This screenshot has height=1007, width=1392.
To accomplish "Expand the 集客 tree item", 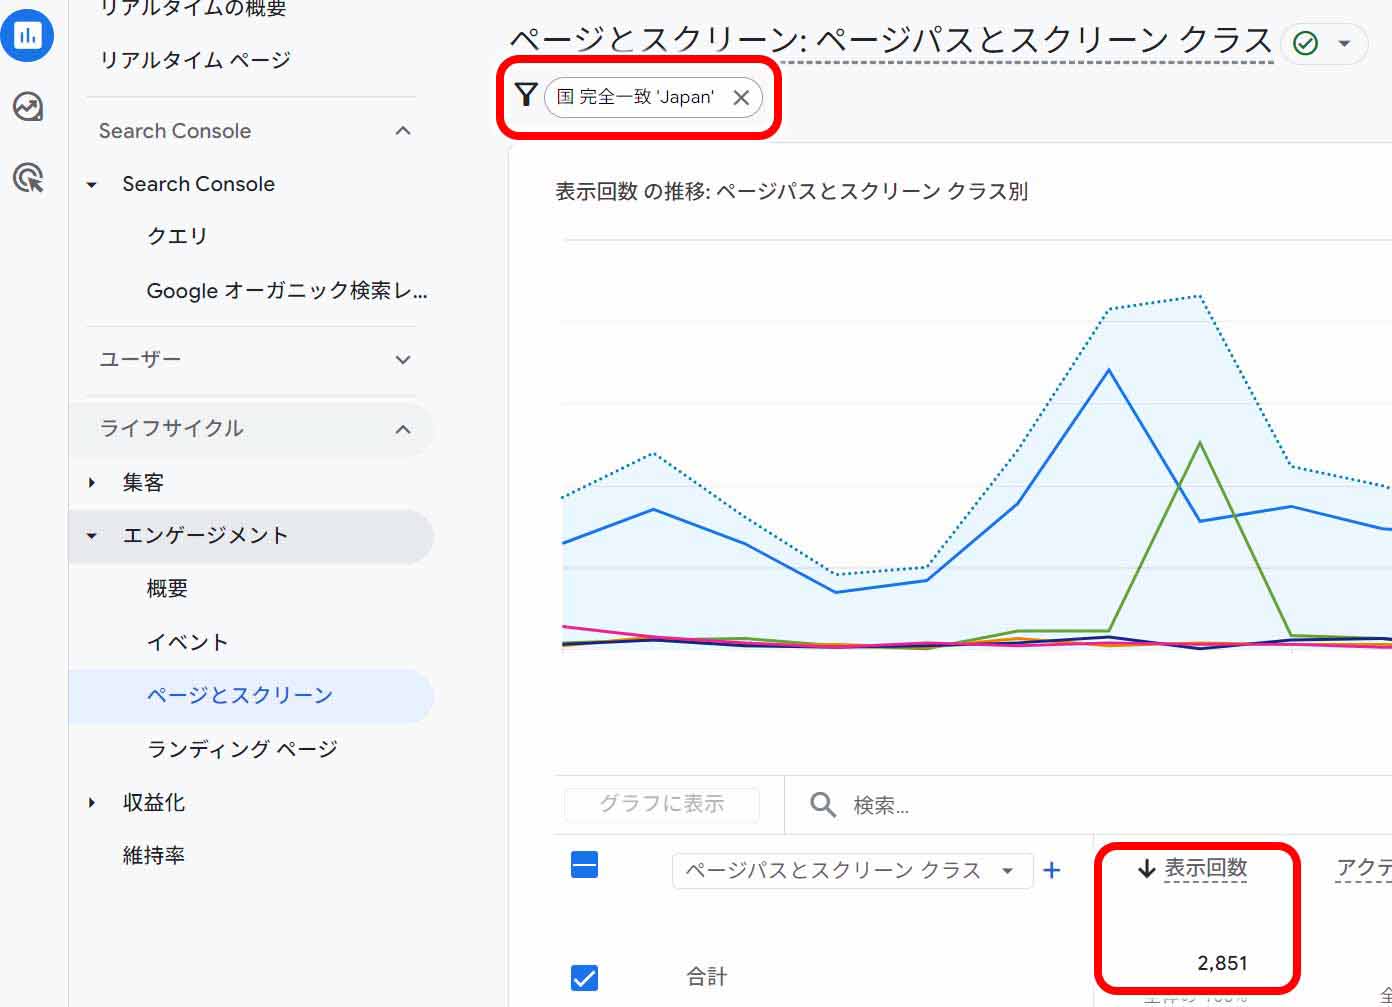I will click(x=92, y=483).
